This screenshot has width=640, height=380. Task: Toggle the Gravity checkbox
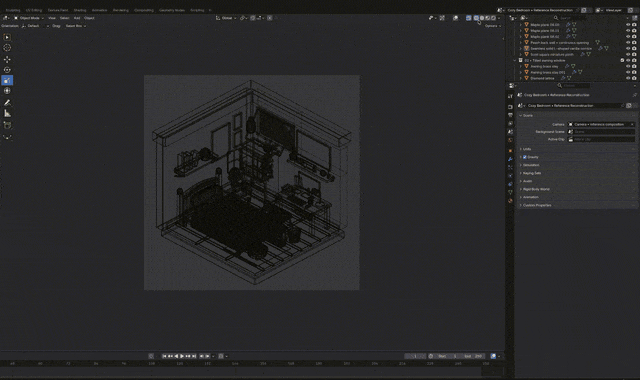(x=525, y=157)
